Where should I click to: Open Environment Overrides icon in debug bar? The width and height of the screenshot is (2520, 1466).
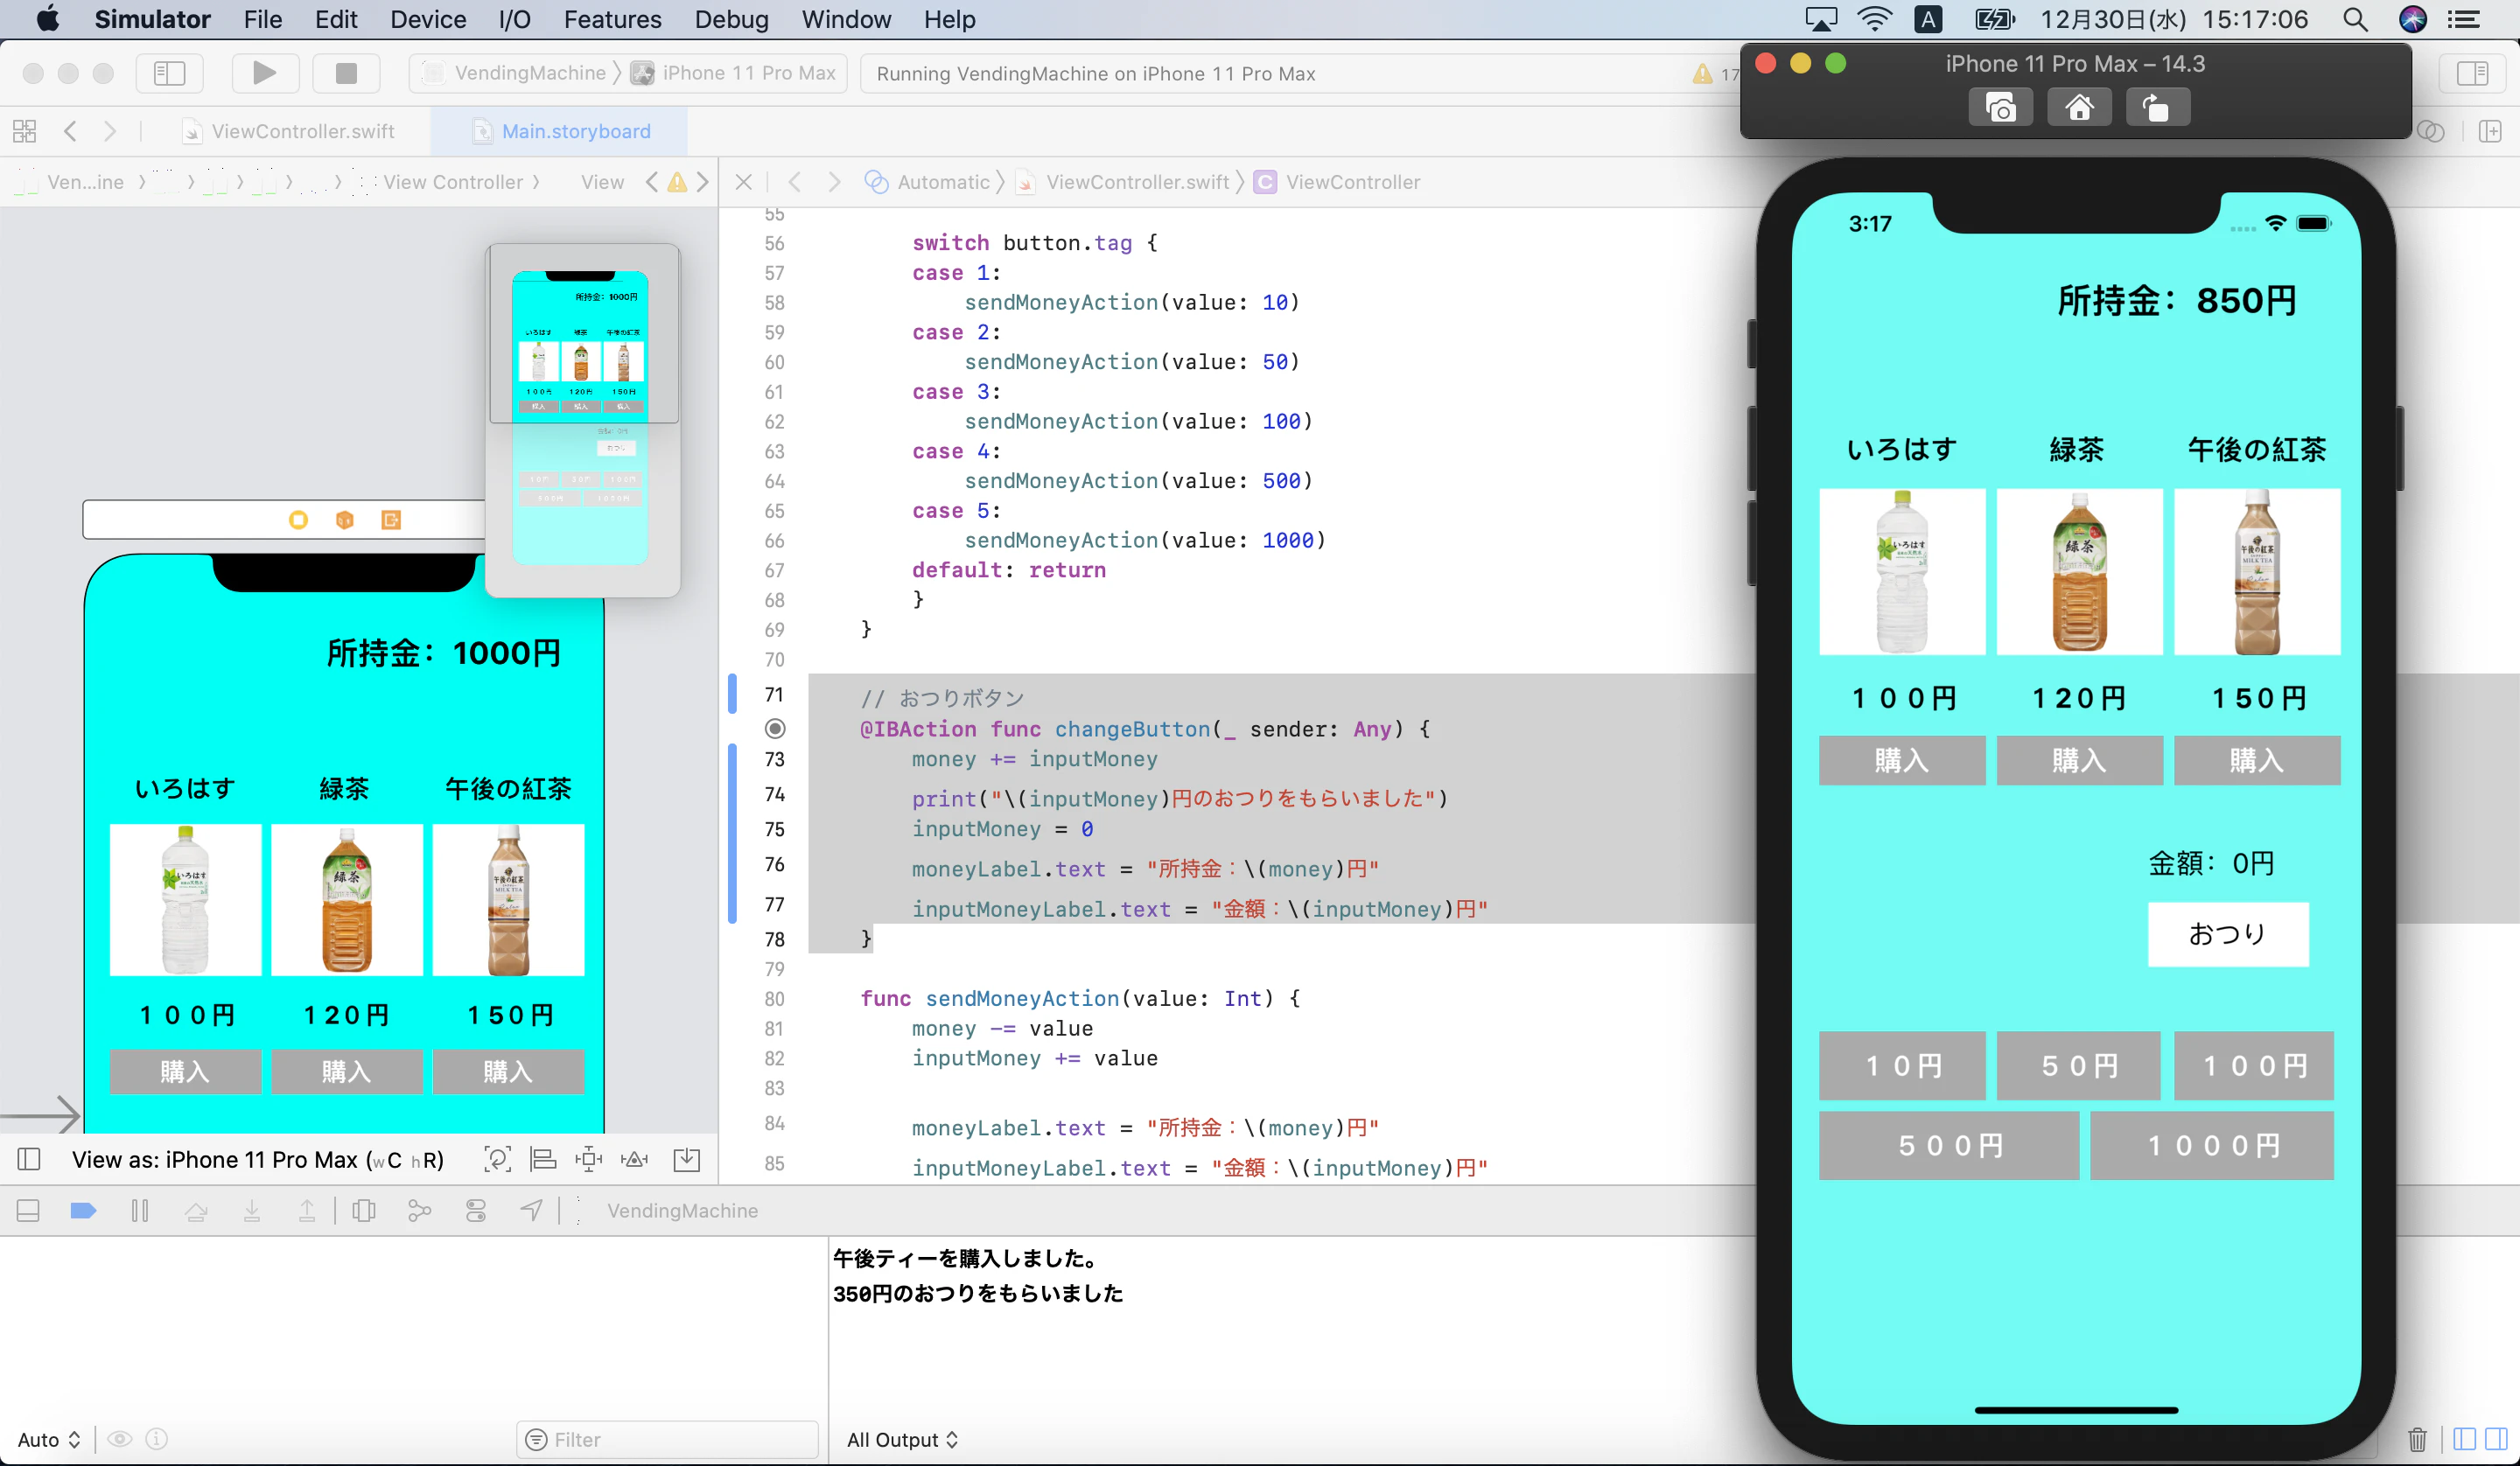476,1211
